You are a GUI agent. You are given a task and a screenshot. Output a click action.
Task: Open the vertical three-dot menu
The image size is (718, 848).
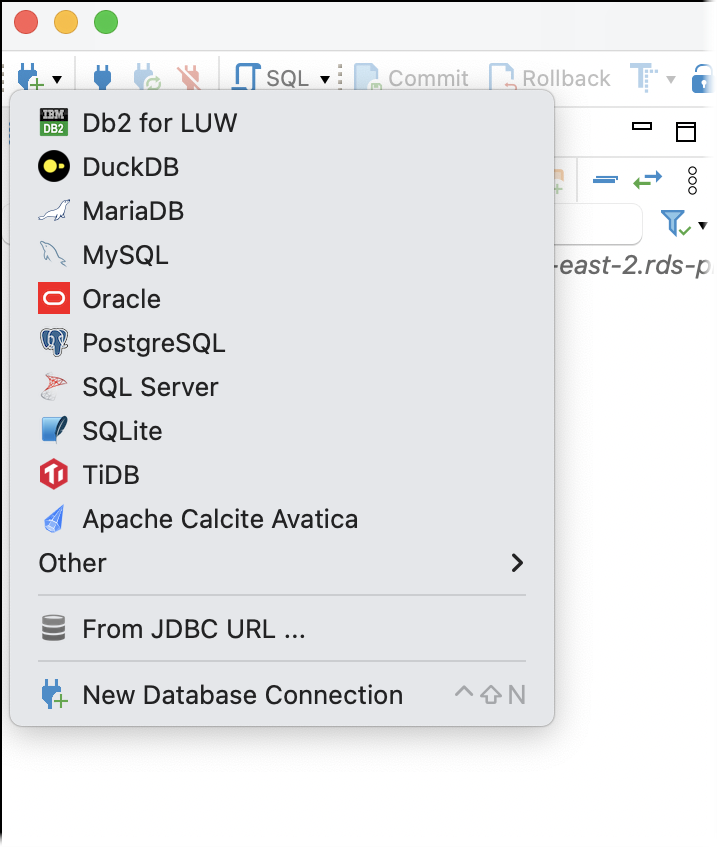click(694, 181)
